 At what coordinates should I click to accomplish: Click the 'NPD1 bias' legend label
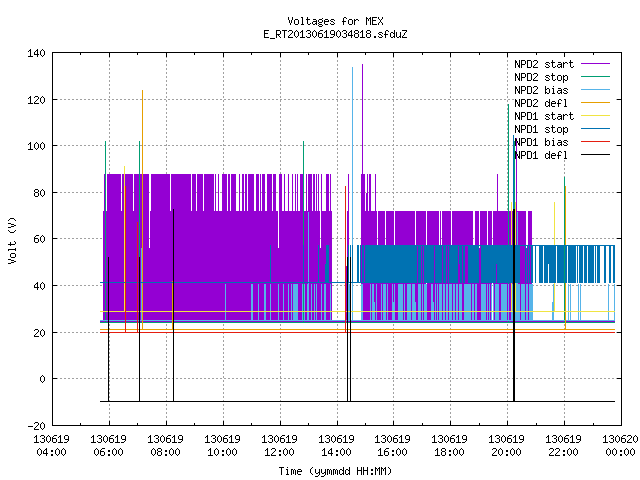[x=541, y=142]
